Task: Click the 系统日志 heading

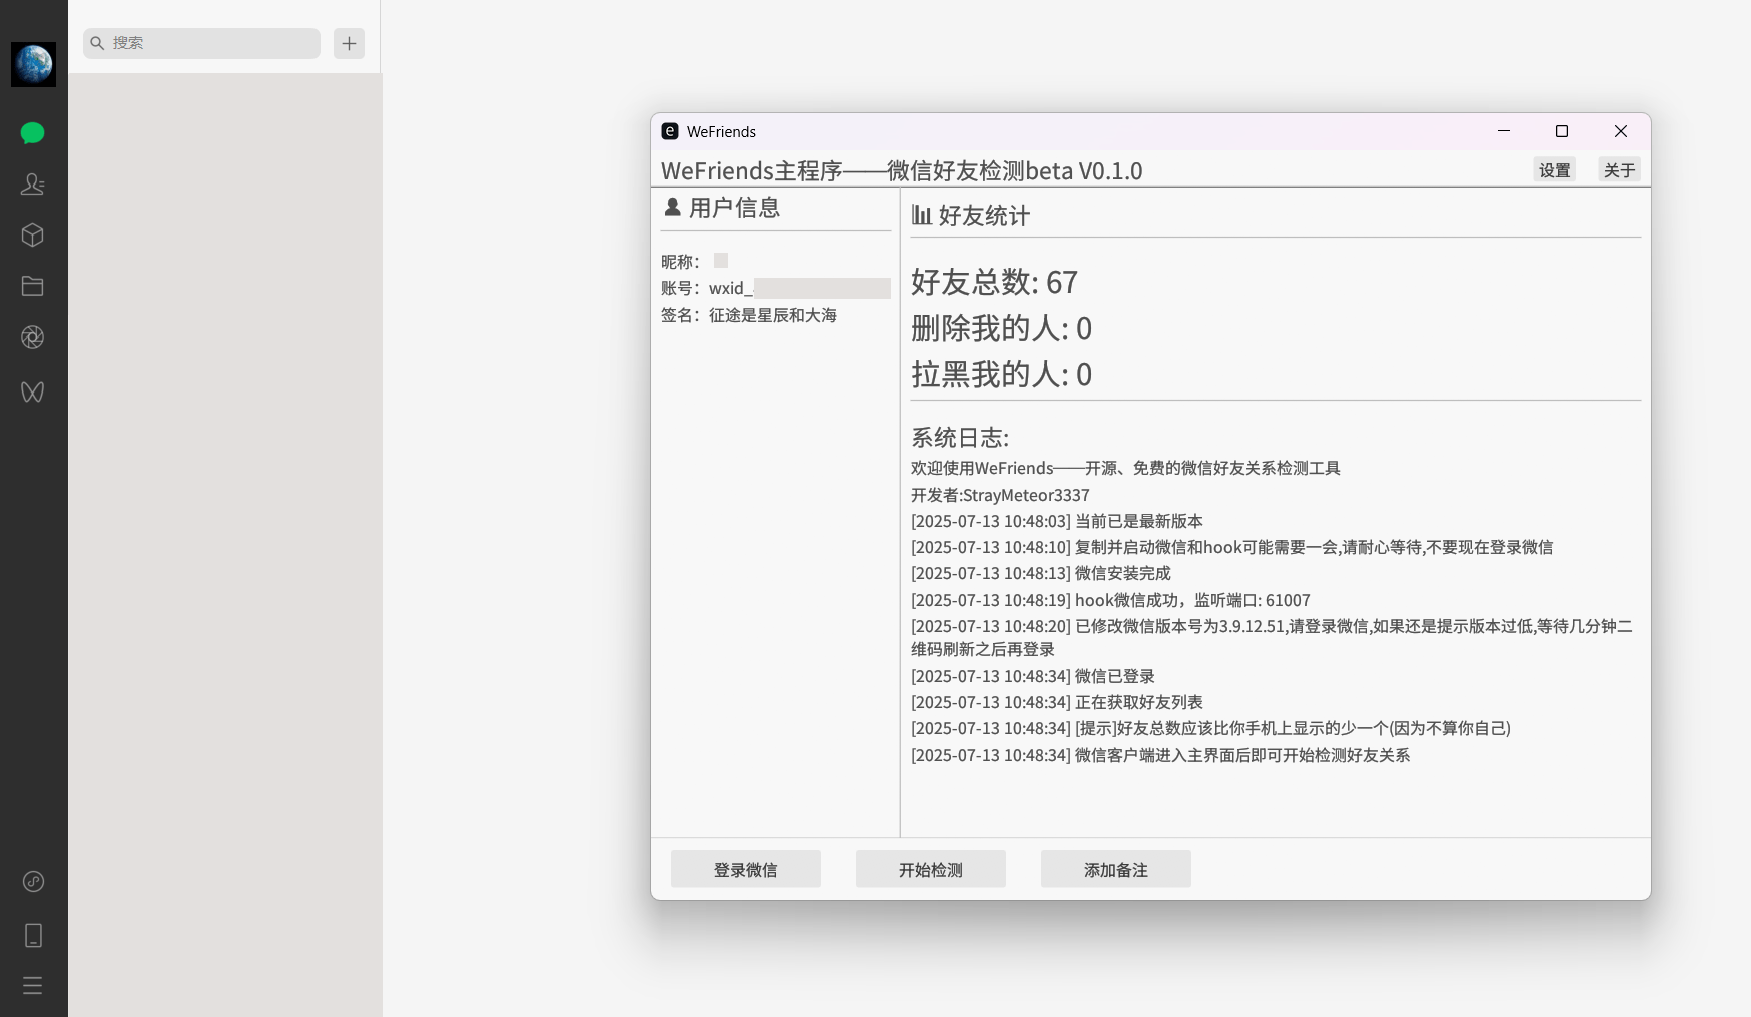Action: click(x=960, y=438)
